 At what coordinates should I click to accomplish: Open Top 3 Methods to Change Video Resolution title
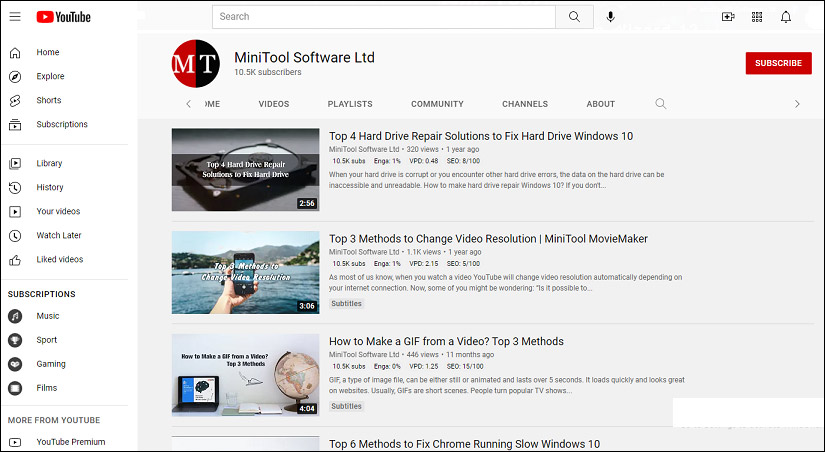pos(488,239)
